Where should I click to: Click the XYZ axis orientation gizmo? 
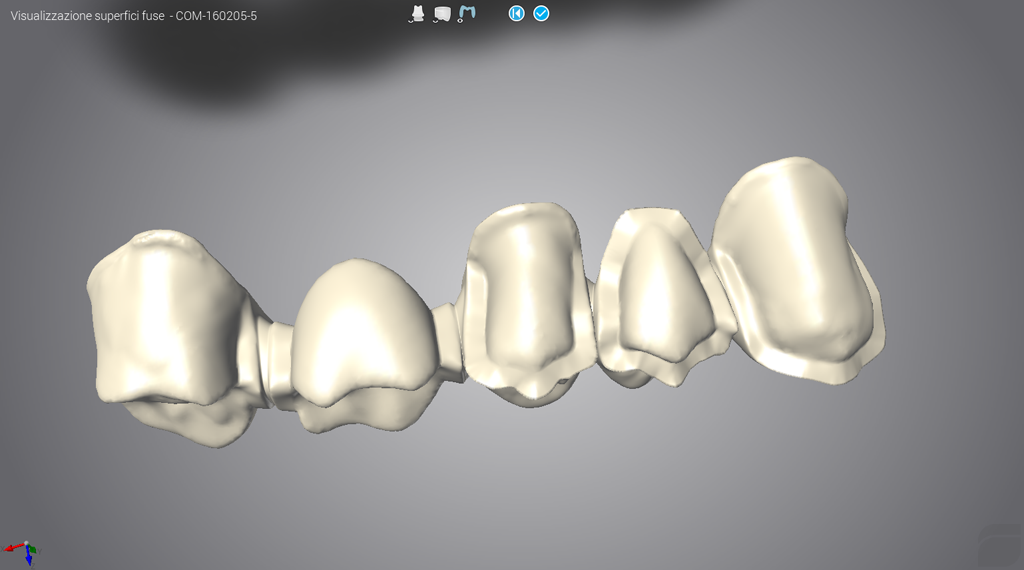(22, 552)
